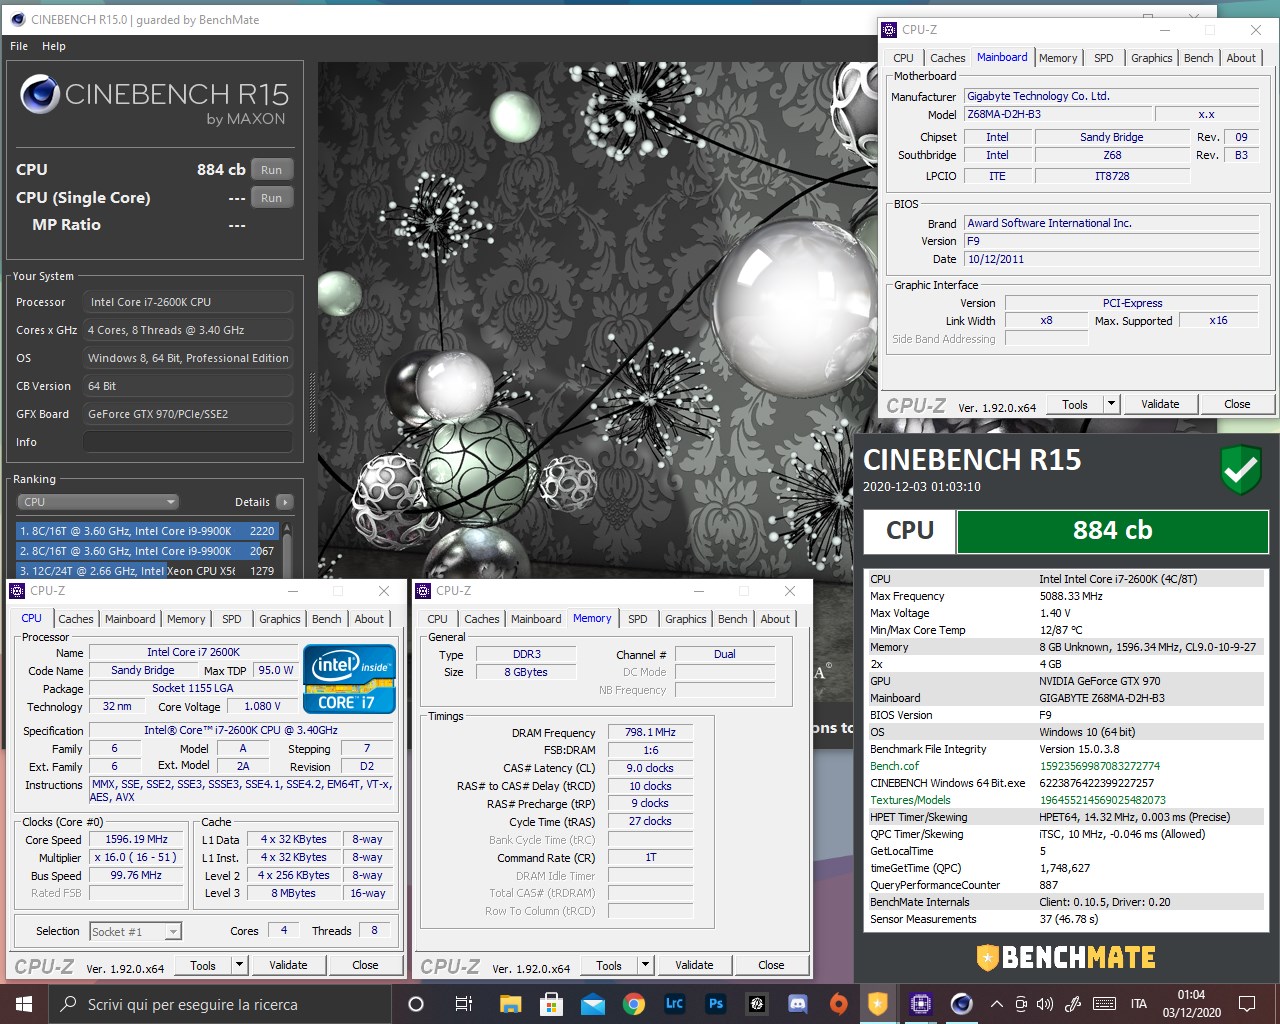Click Textures/Models link in BenchMate panel
Viewport: 1280px width, 1024px height.
[x=910, y=800]
